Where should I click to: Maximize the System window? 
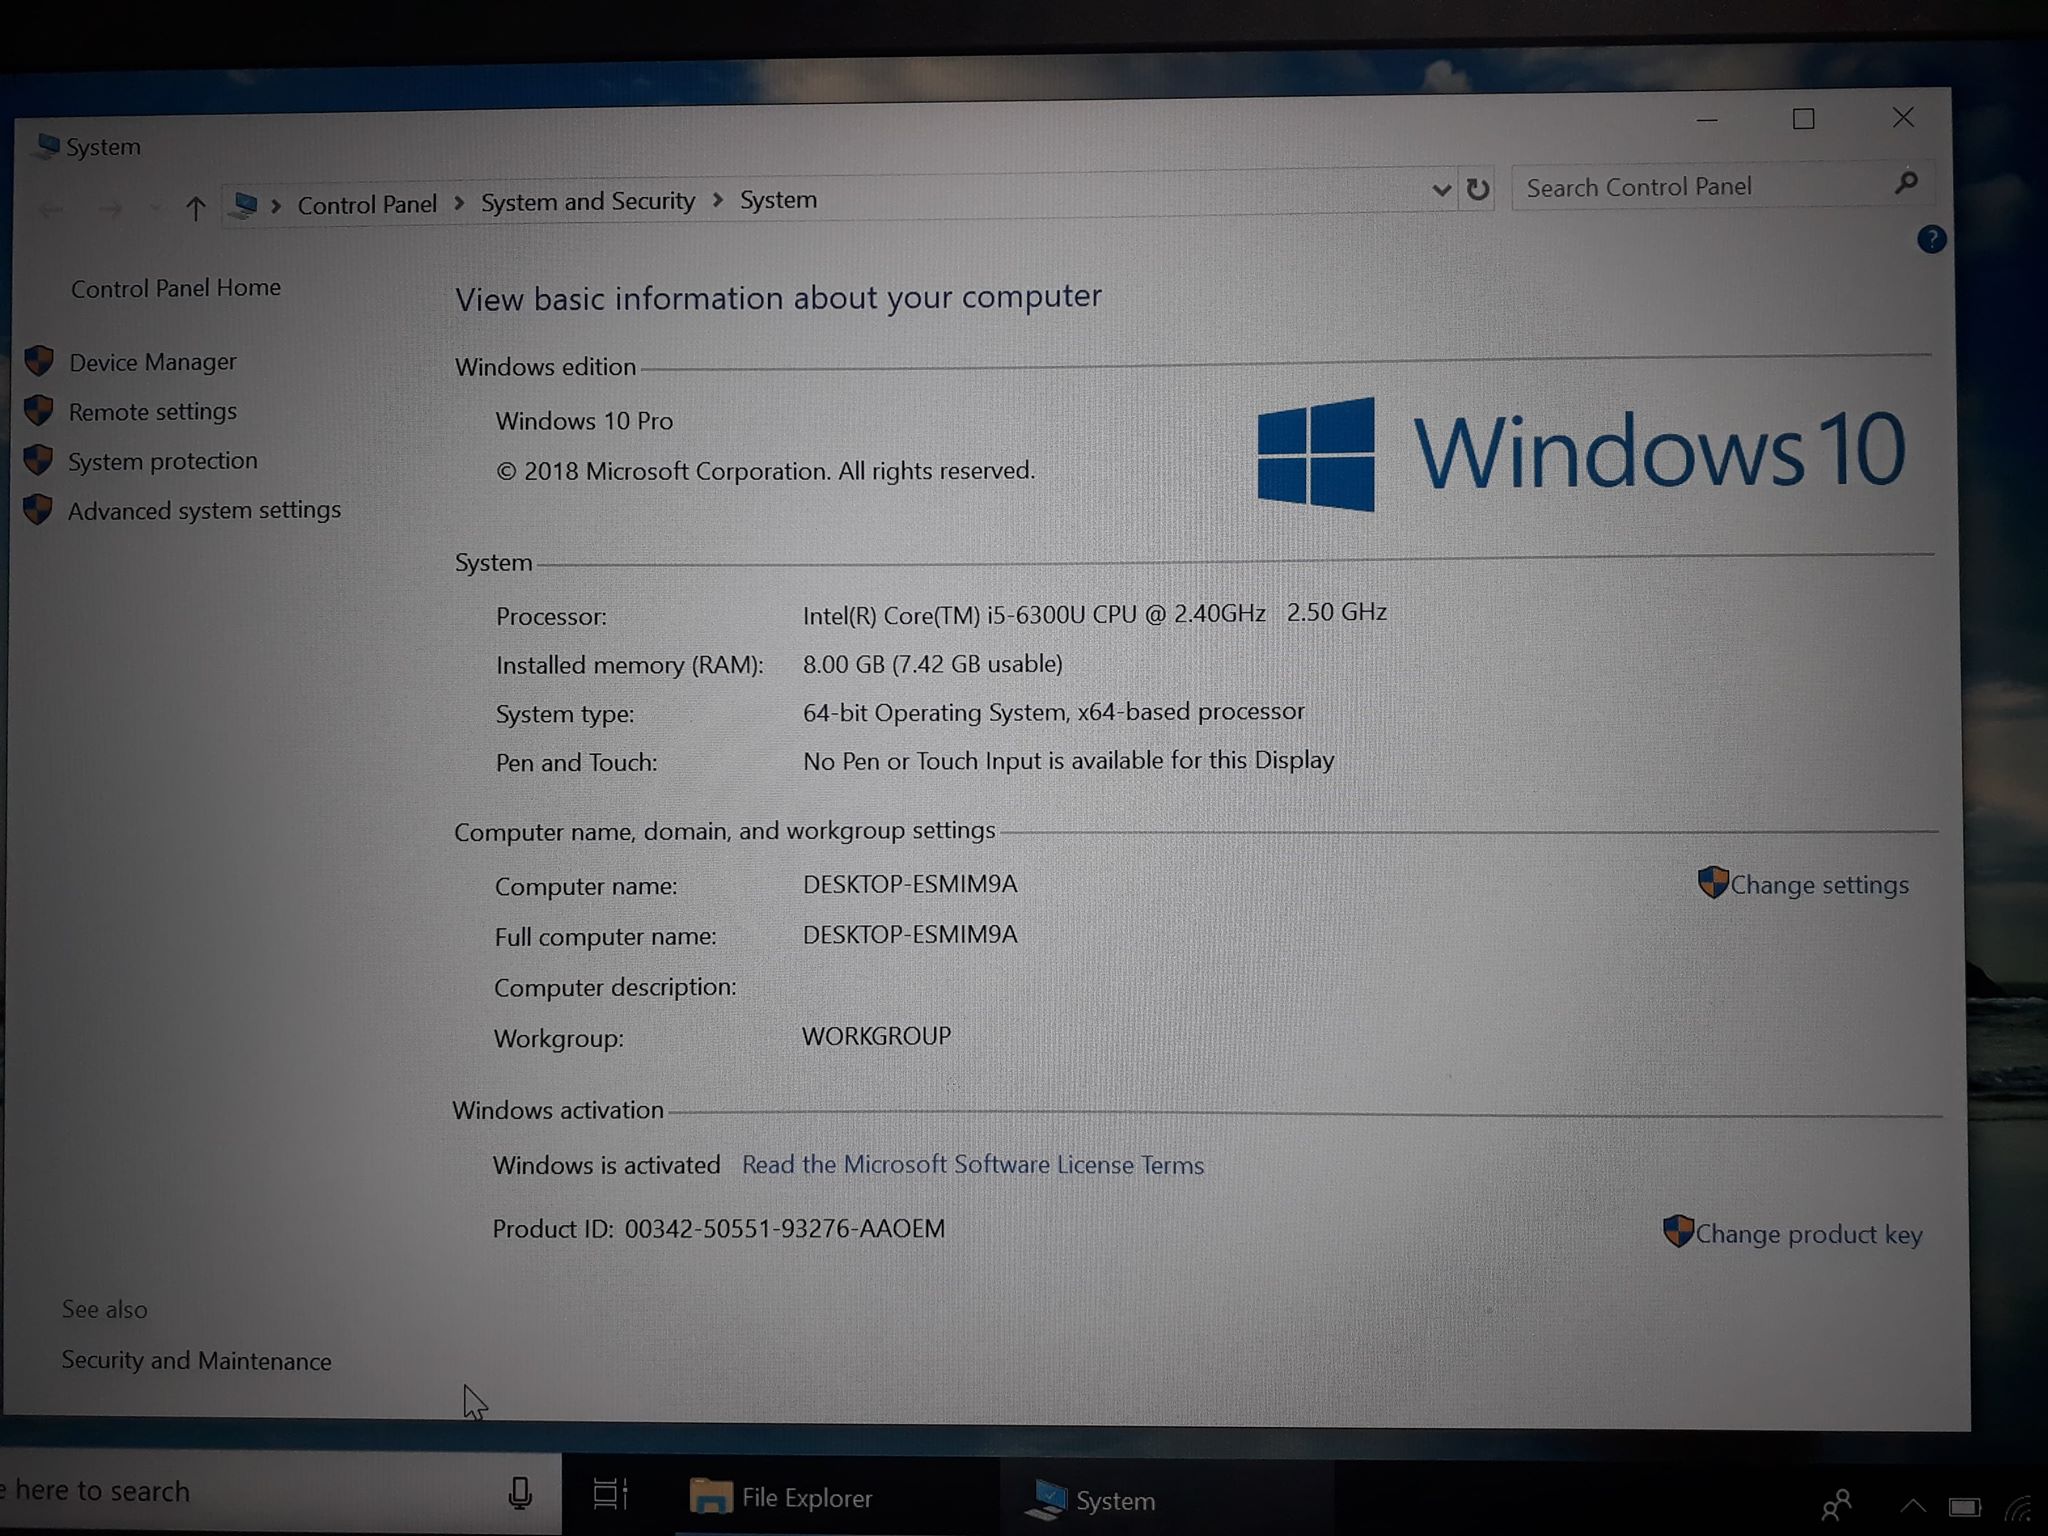(1803, 119)
